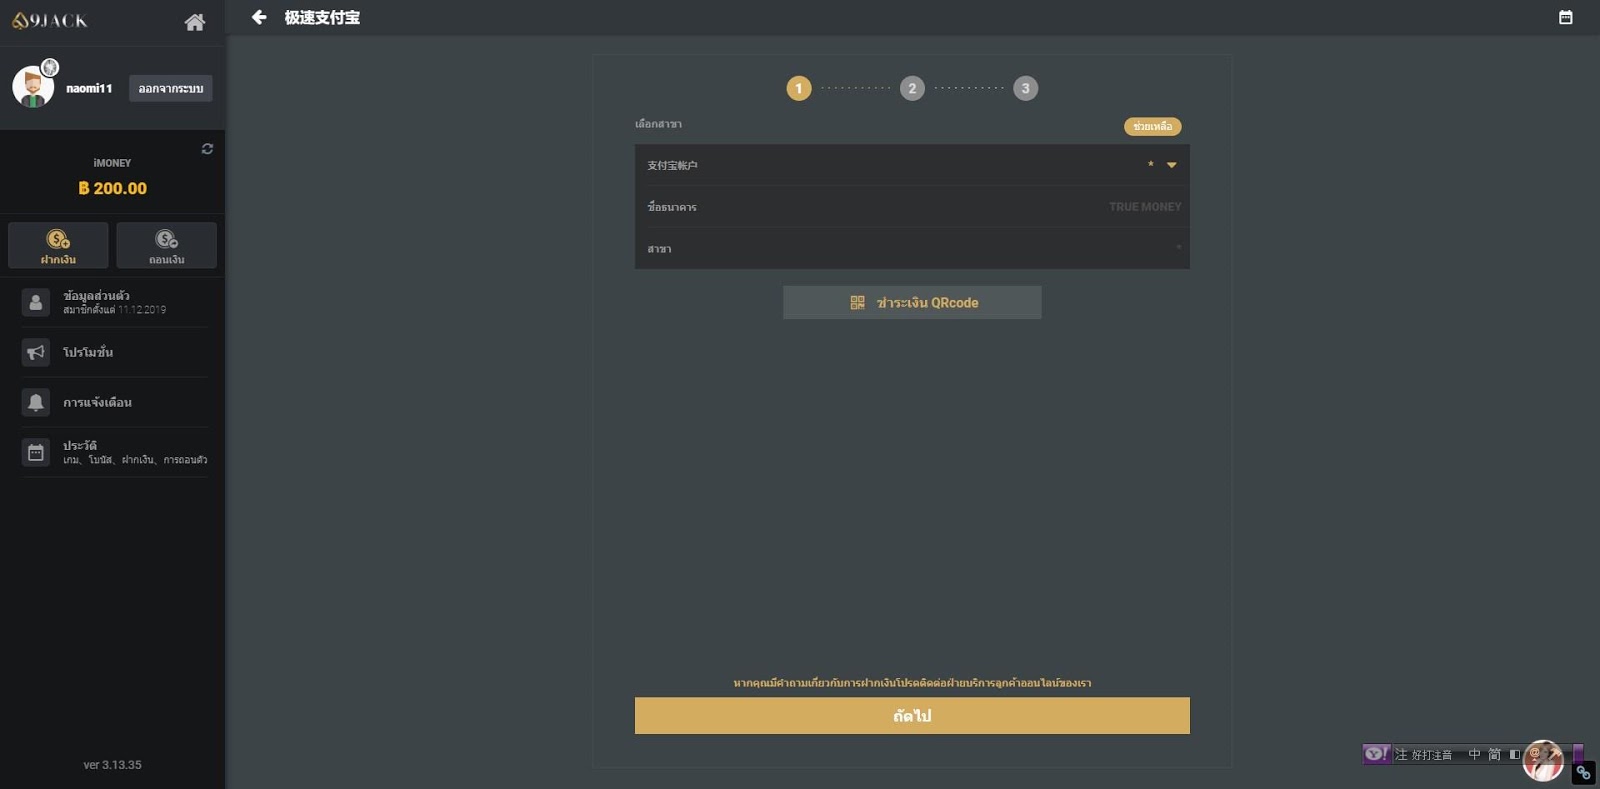Open the notifications bell item
This screenshot has height=789, width=1600.
pos(114,402)
